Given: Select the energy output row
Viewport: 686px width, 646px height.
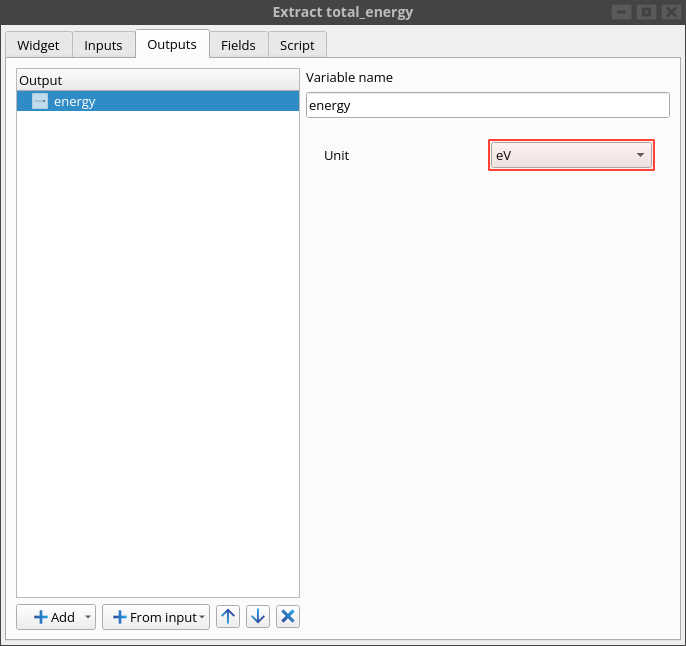Looking at the screenshot, I should coord(158,101).
